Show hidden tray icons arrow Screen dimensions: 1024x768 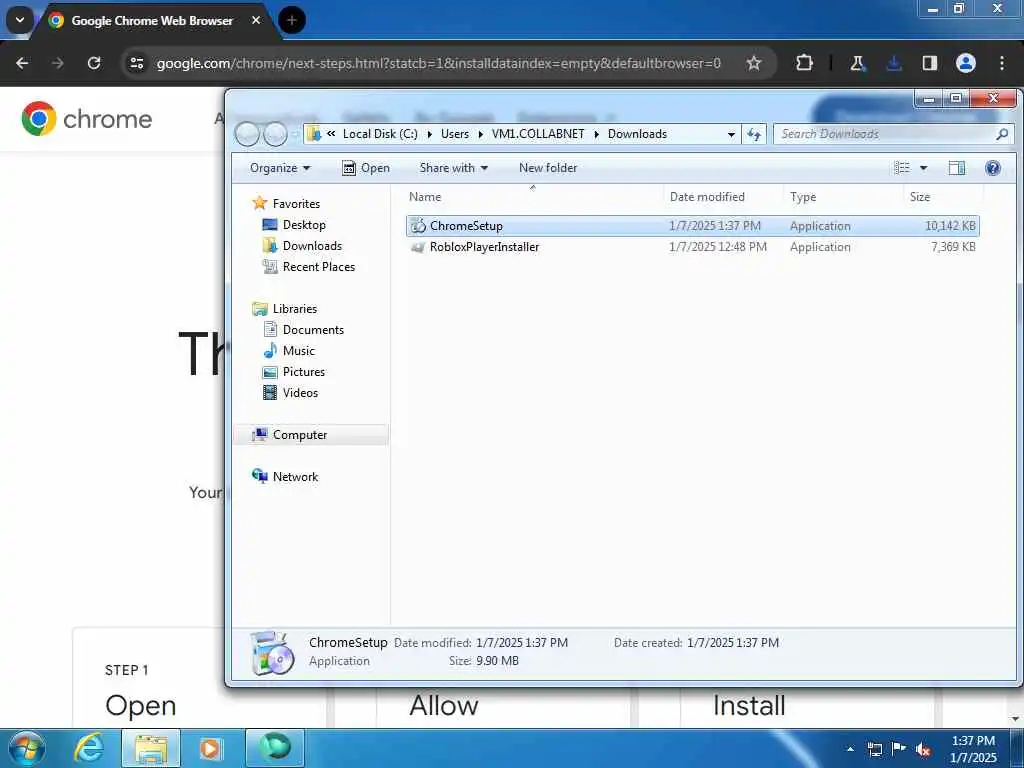[x=850, y=749]
